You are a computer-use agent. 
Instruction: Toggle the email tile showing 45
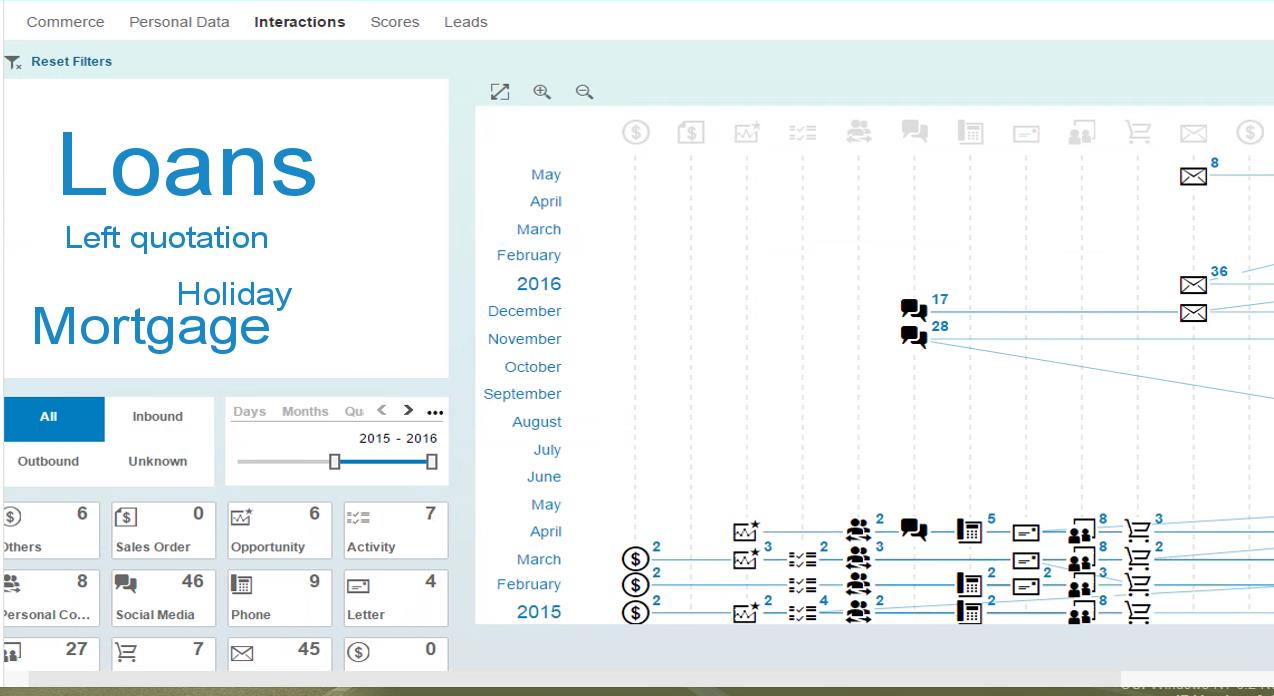click(279, 653)
